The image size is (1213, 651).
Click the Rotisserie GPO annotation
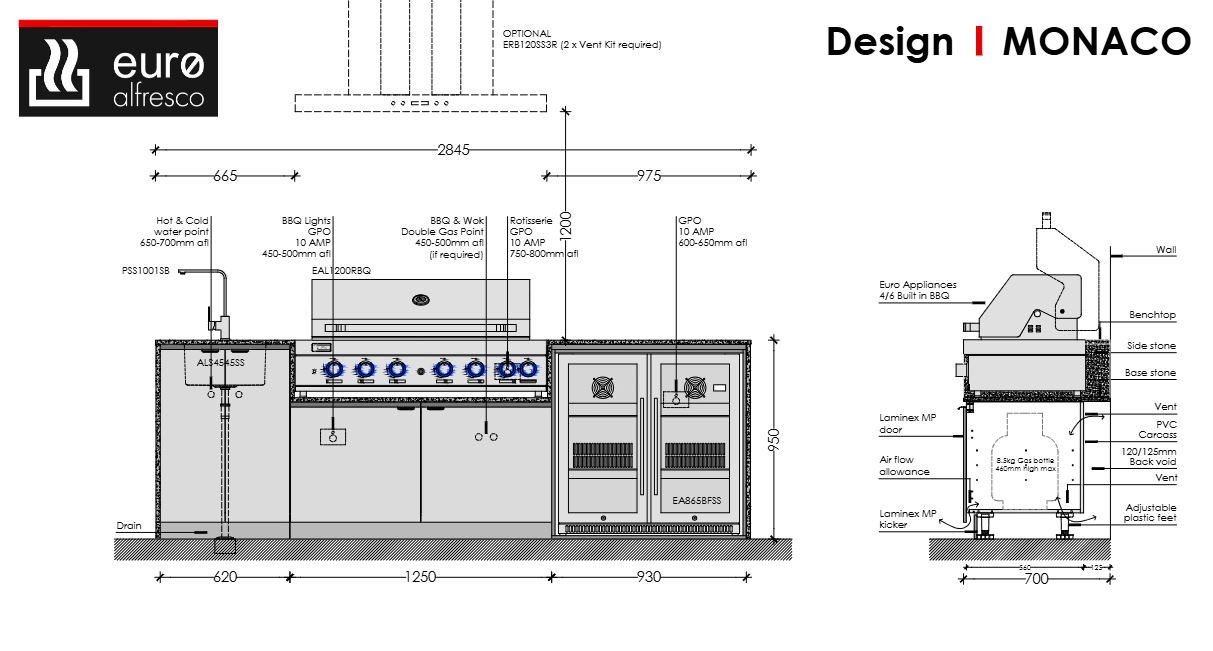tap(543, 236)
